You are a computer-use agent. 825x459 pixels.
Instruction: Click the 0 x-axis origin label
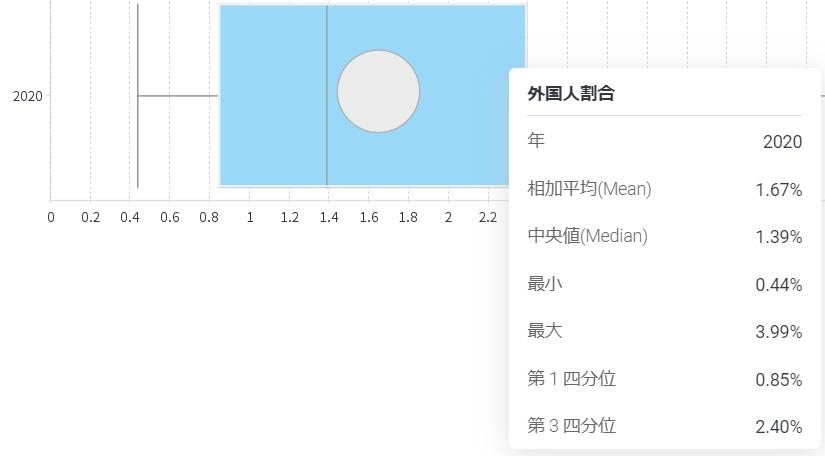click(x=51, y=217)
